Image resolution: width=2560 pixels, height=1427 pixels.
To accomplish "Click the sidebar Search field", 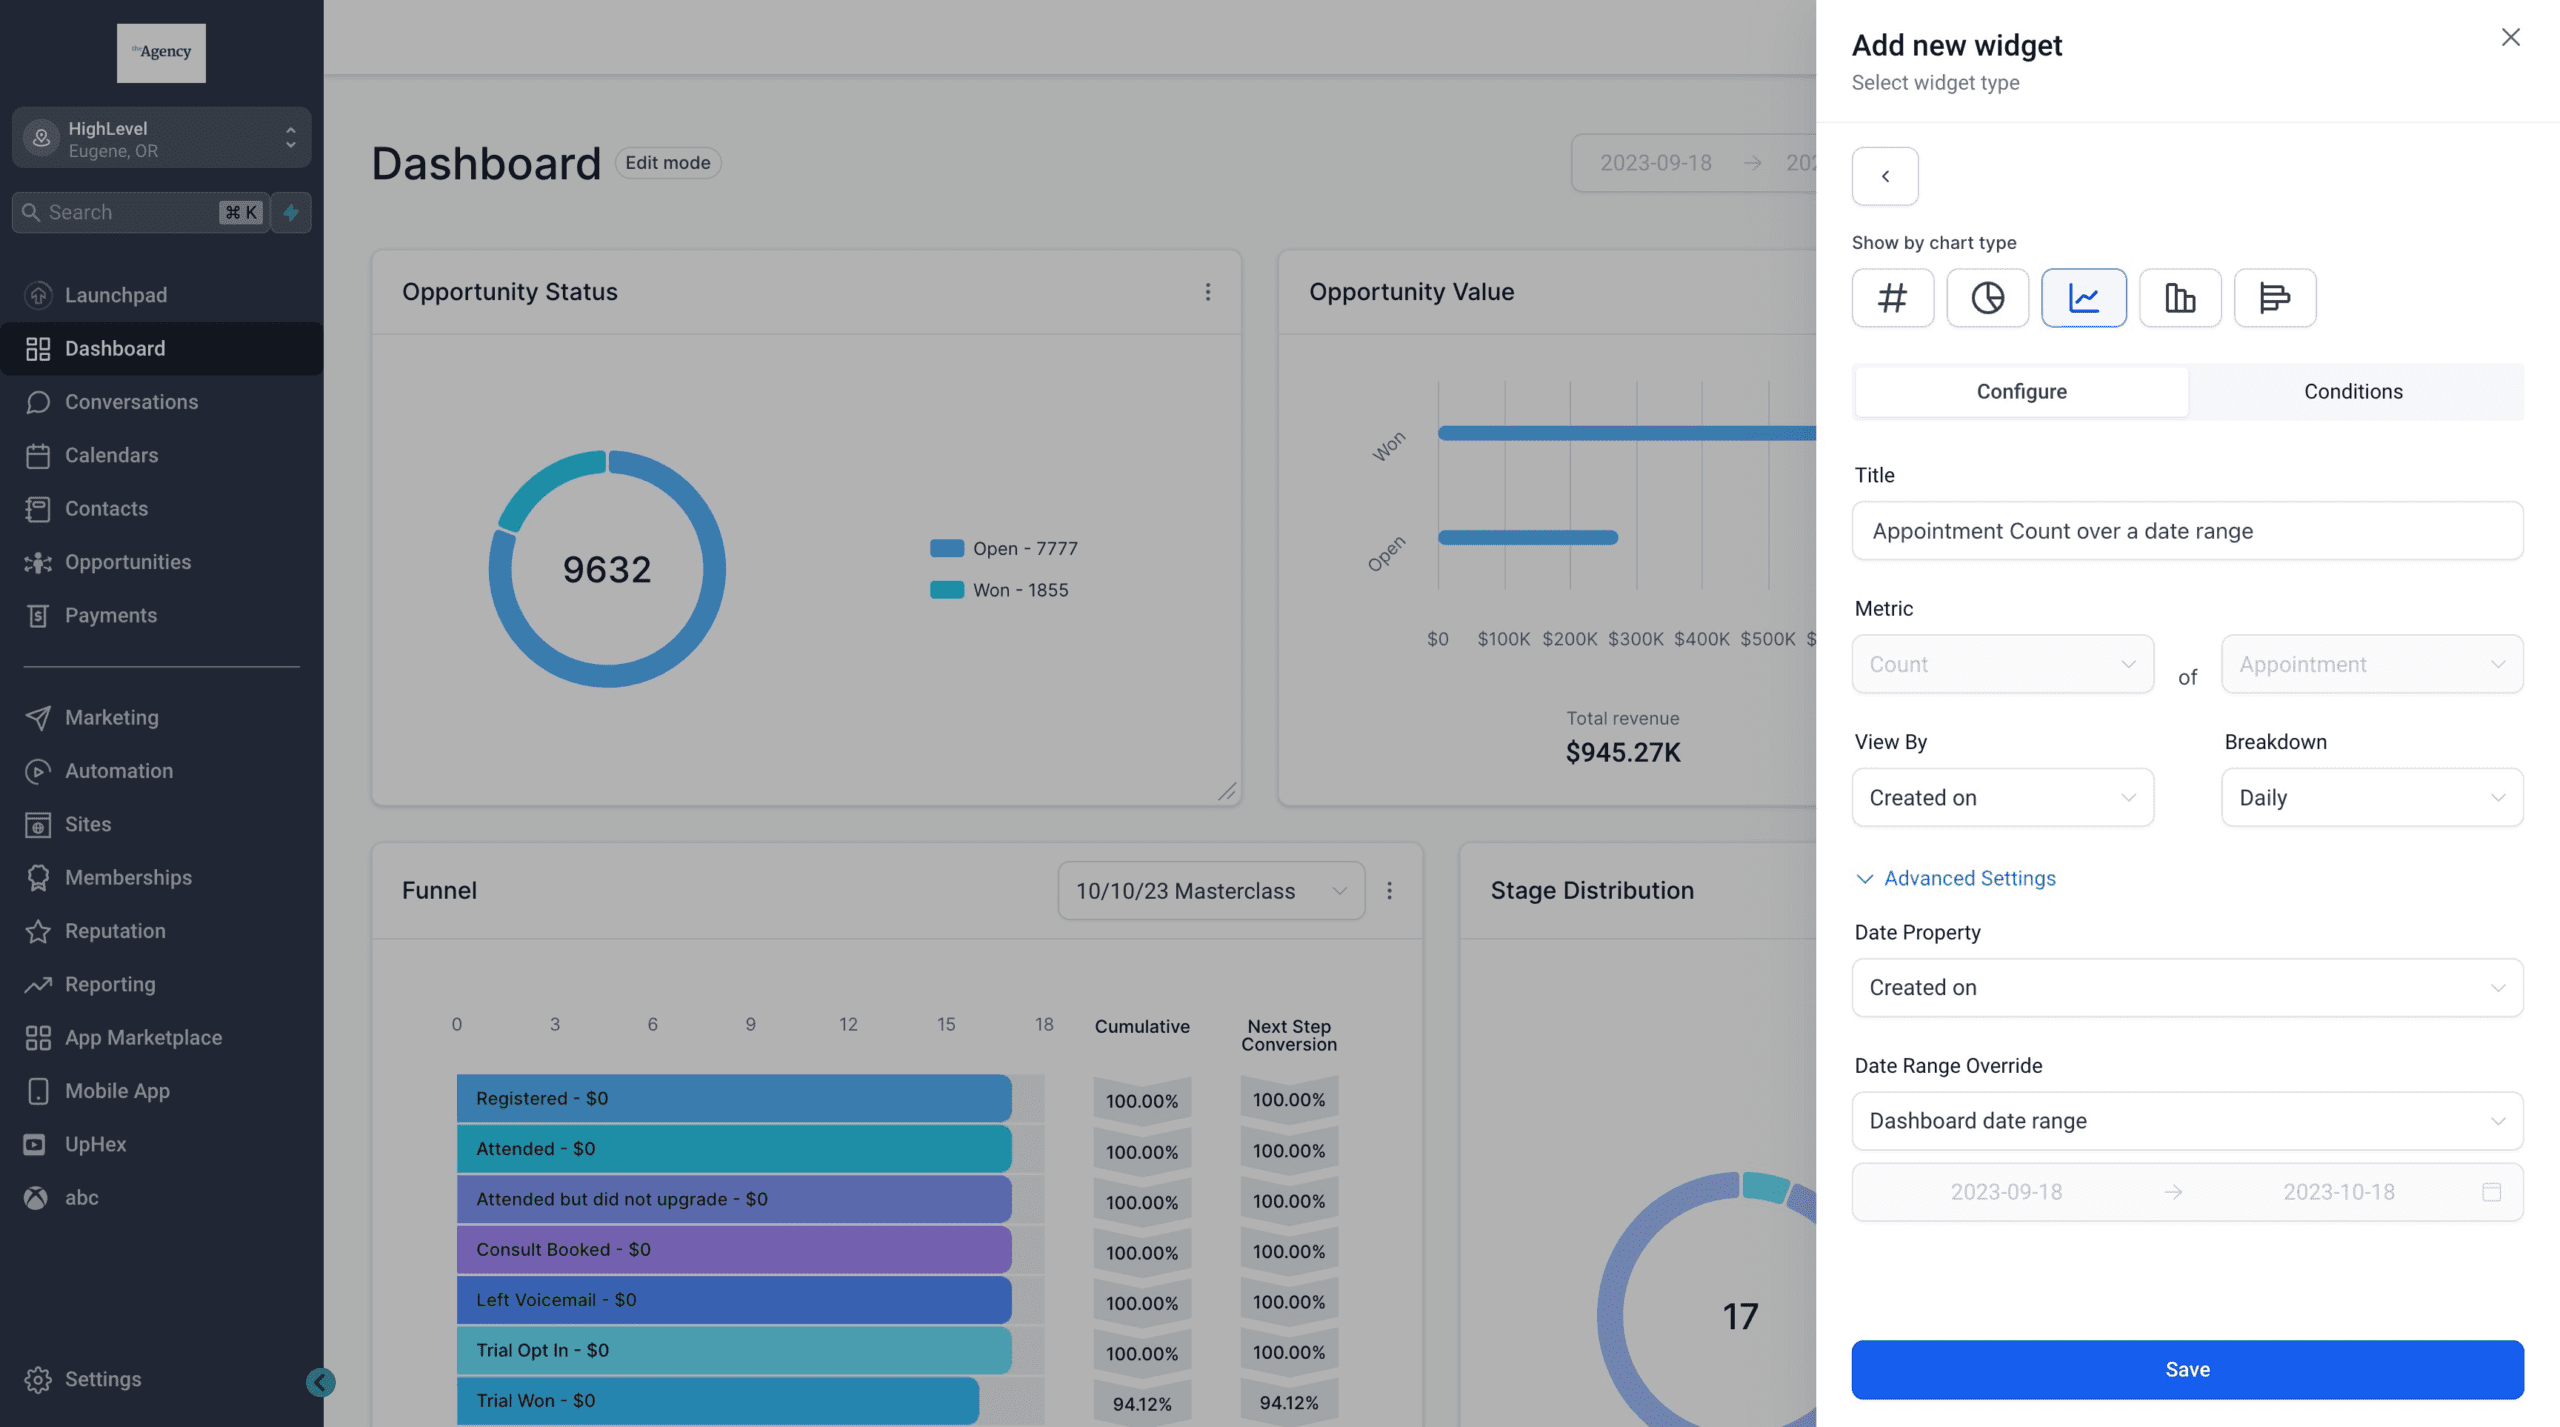I will [x=140, y=212].
